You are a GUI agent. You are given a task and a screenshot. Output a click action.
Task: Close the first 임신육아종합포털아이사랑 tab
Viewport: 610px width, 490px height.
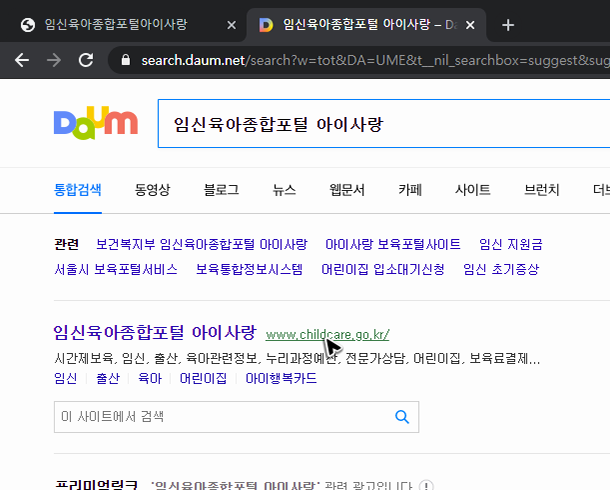[231, 25]
